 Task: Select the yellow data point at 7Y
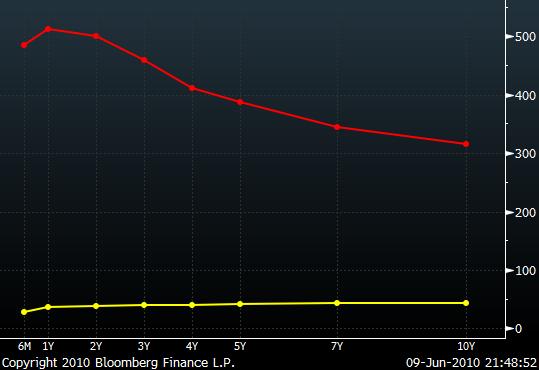tap(337, 303)
